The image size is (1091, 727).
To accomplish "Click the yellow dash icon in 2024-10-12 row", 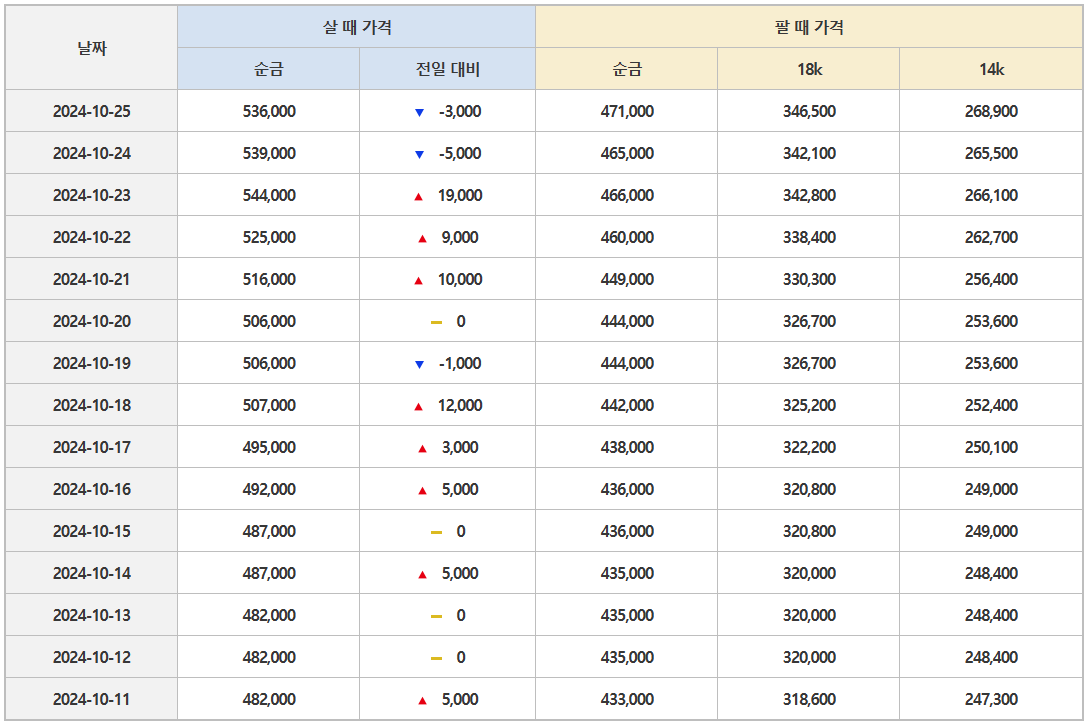I will coord(436,658).
